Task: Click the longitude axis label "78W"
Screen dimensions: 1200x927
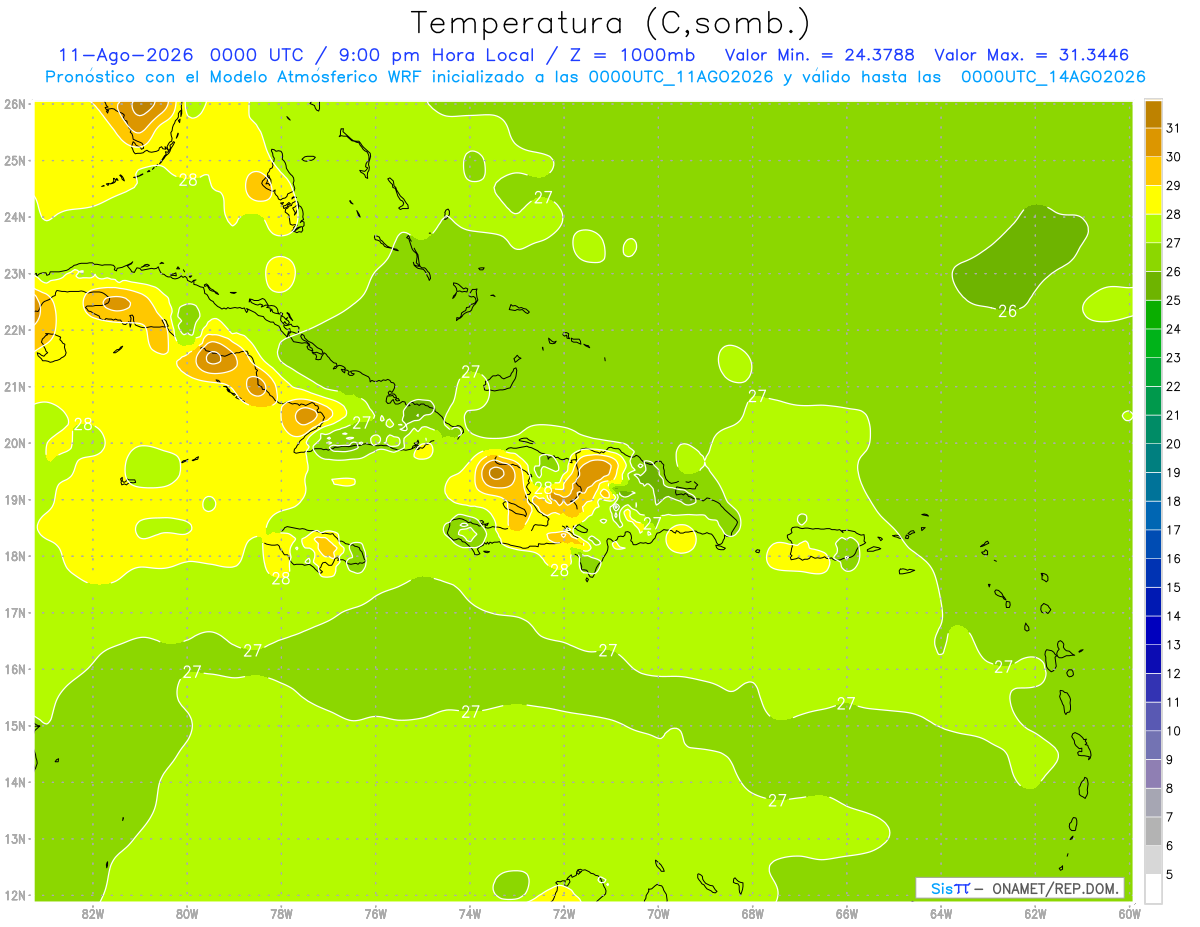Action: coord(281,914)
